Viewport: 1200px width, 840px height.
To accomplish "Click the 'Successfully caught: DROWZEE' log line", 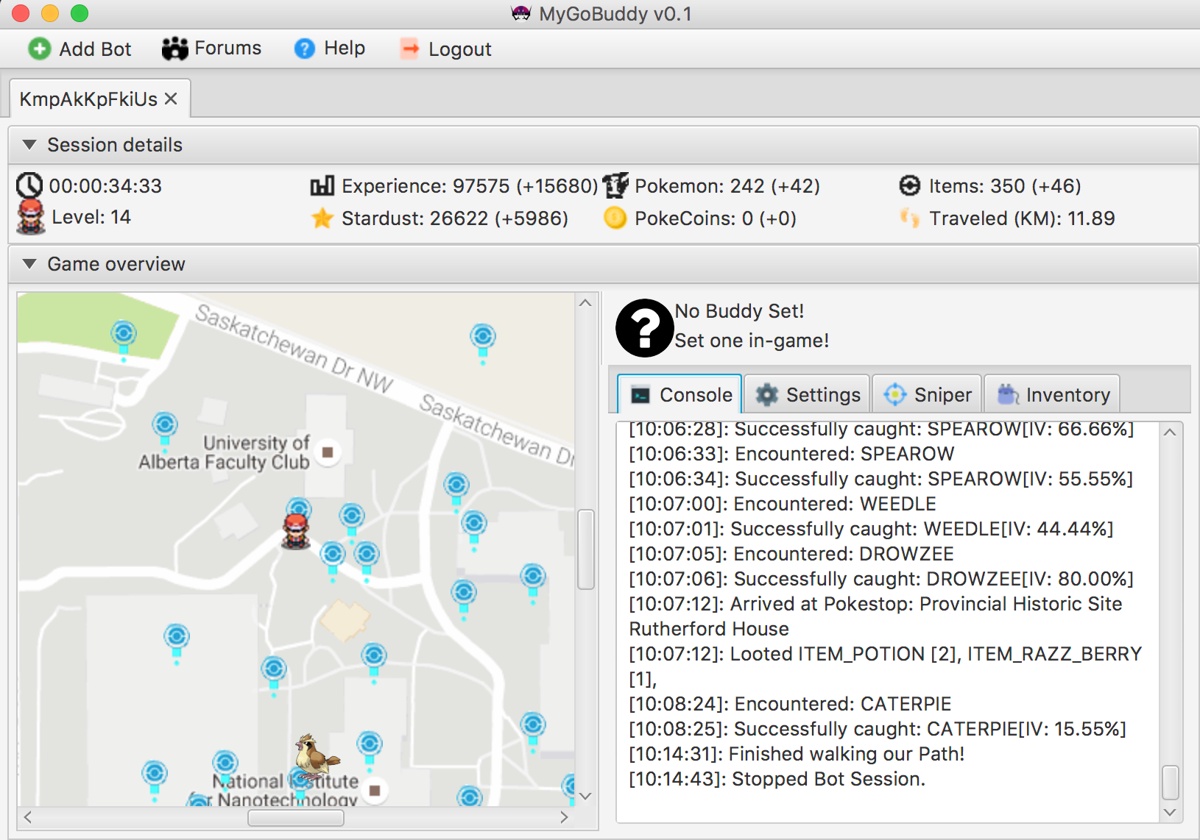I will point(881,579).
